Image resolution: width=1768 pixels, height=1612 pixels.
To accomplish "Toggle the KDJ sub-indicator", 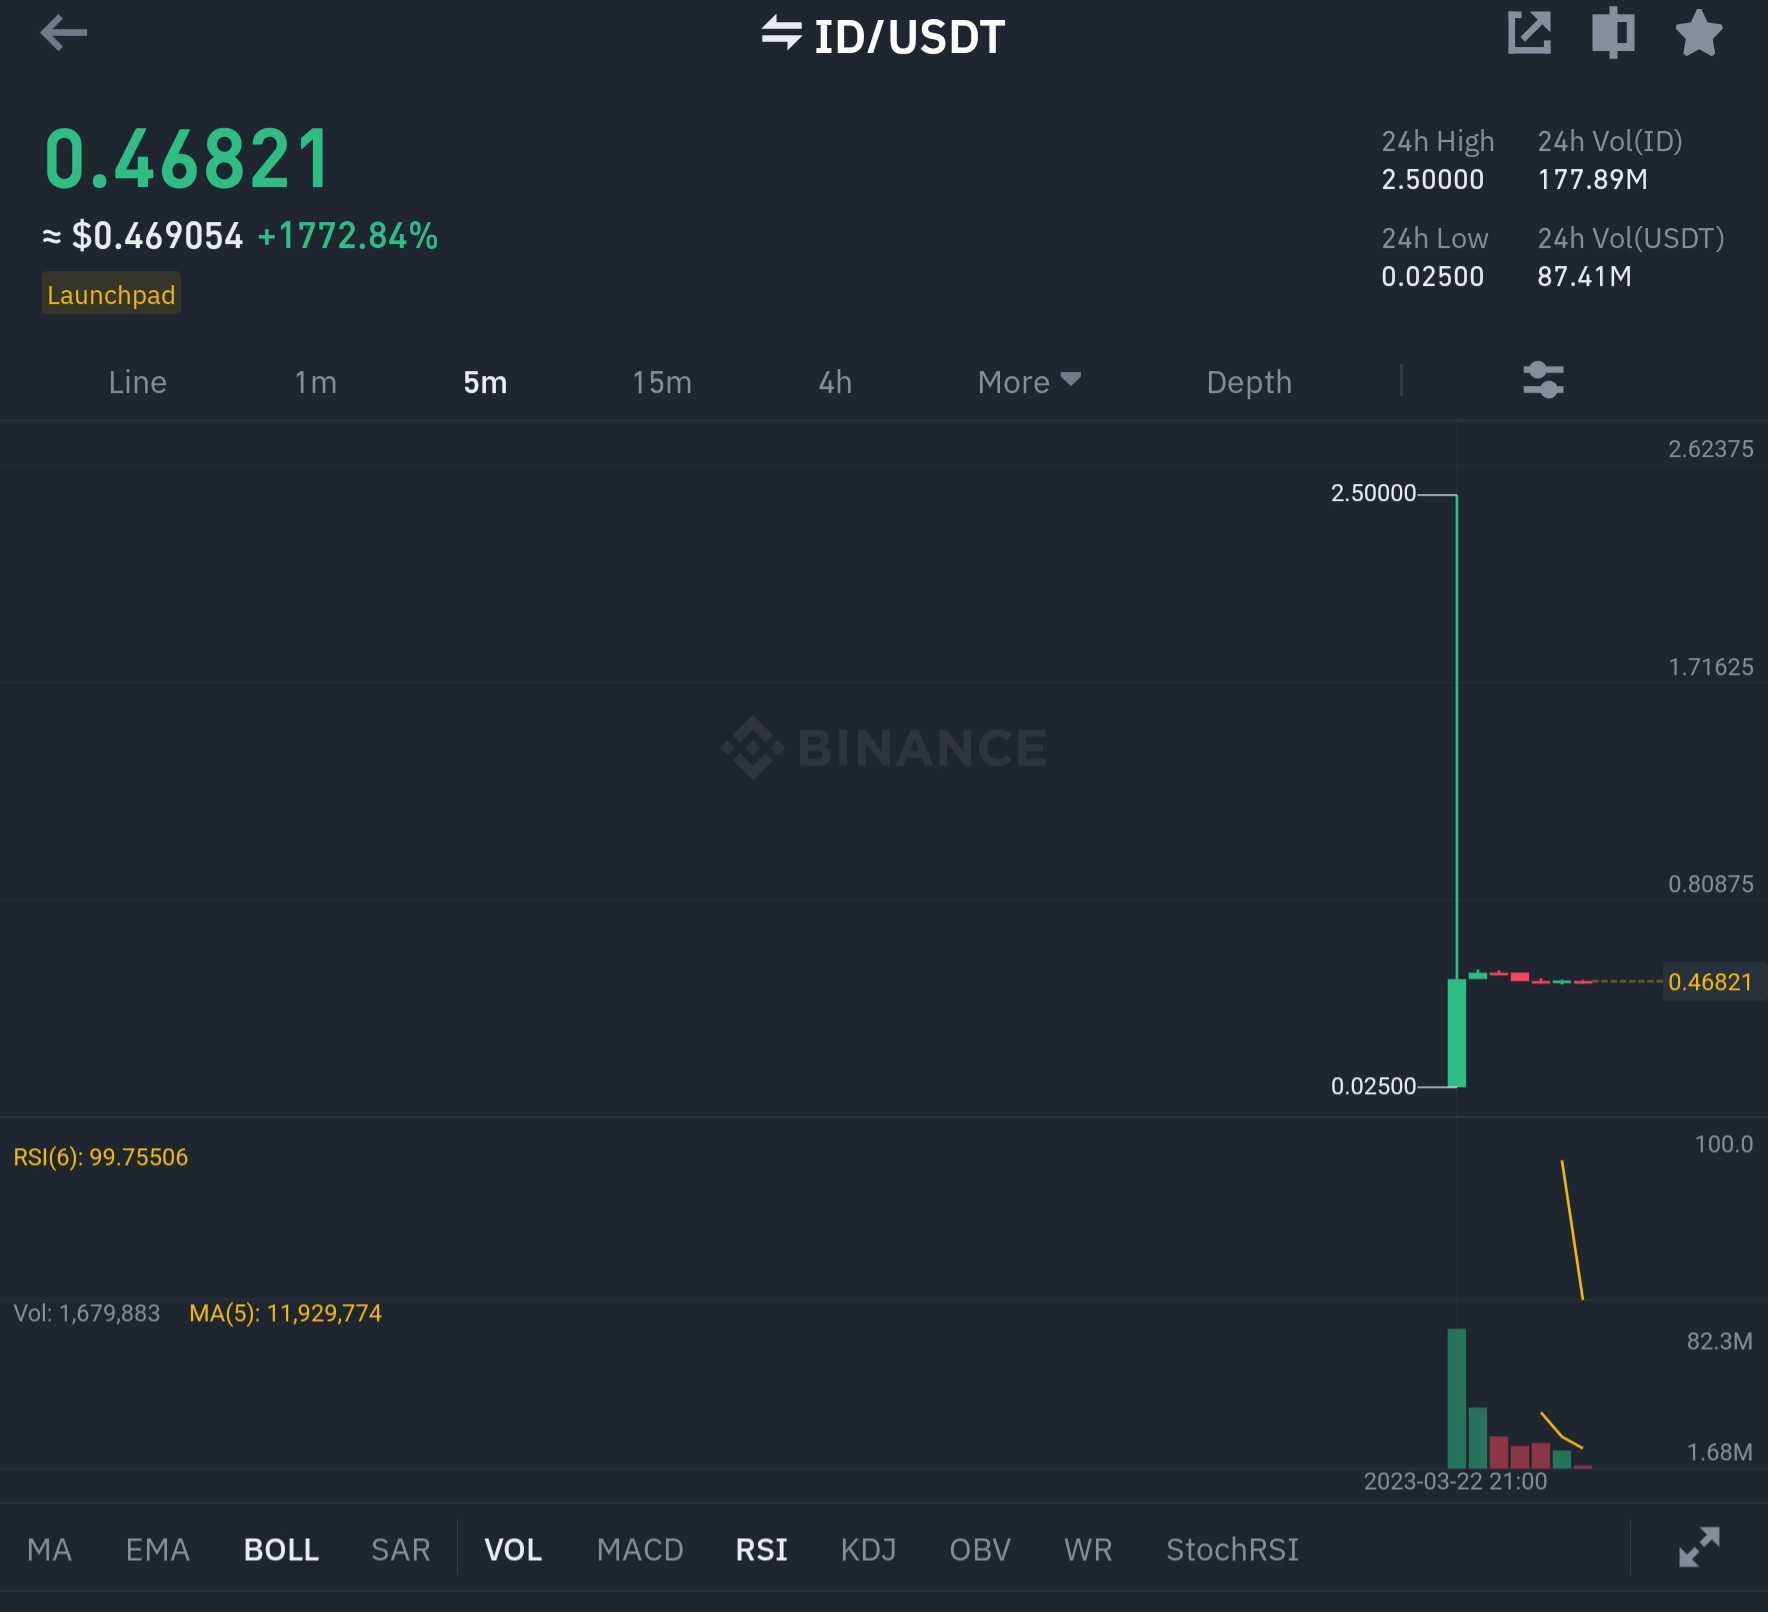I will tap(868, 1549).
